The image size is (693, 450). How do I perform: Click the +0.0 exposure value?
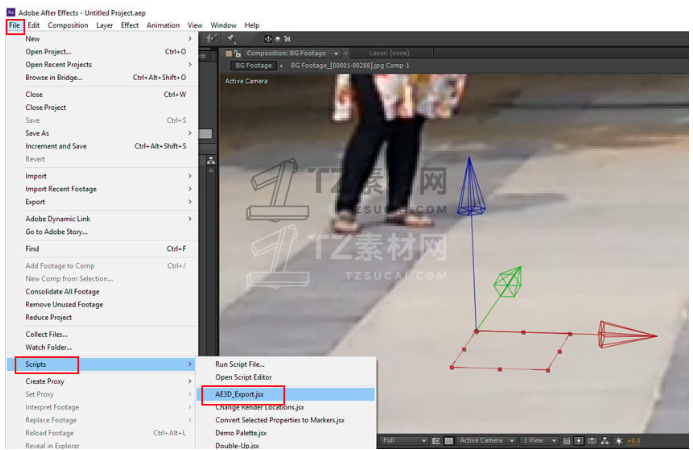pyautogui.click(x=633, y=441)
